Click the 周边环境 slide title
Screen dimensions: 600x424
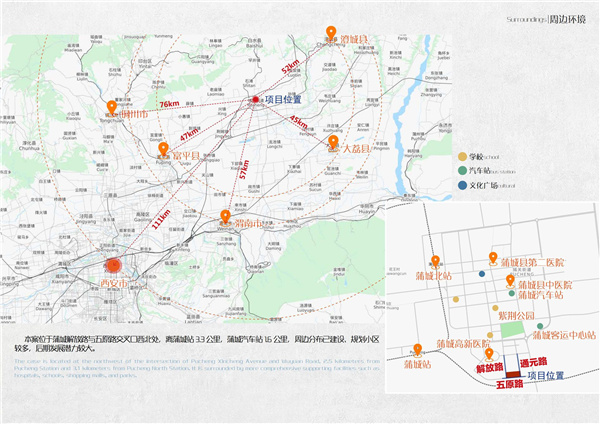565,18
